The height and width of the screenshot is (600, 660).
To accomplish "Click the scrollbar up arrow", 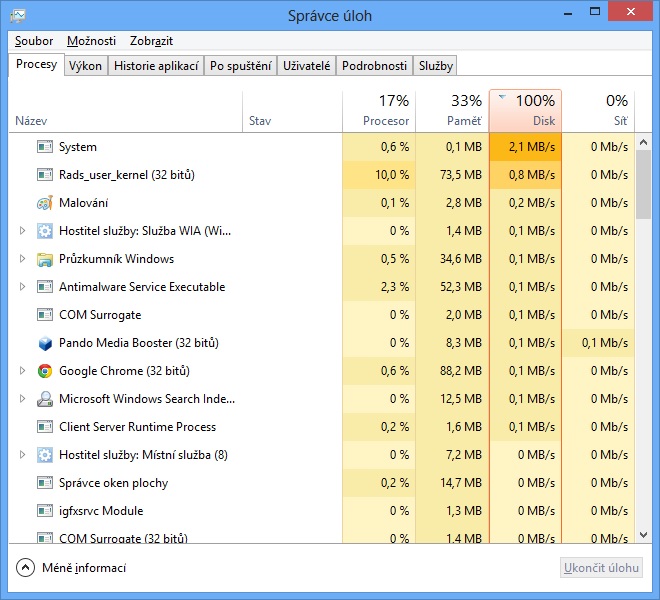I will pos(643,142).
